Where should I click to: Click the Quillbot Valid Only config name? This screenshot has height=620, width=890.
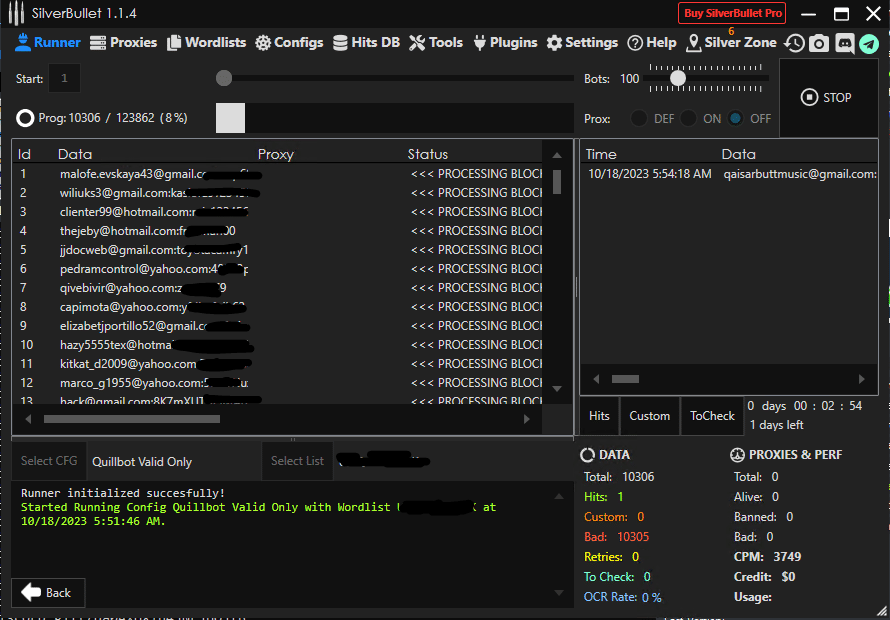(142, 462)
